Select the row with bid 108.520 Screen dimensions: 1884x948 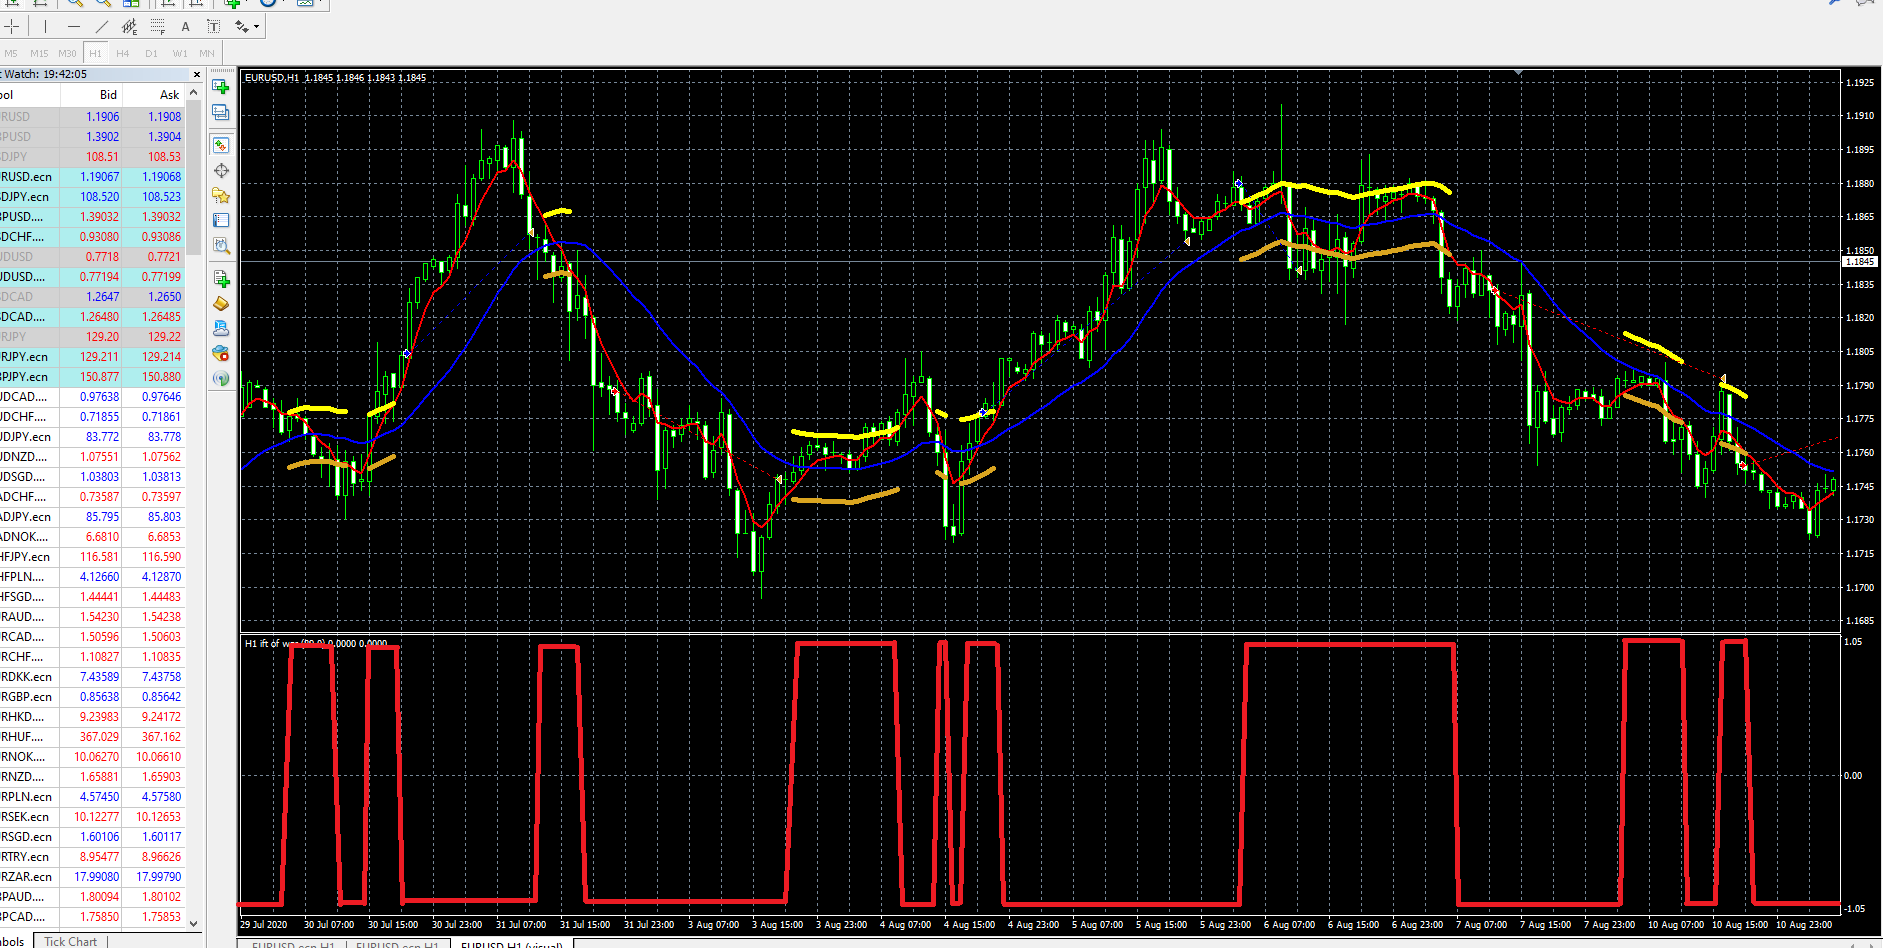(92, 197)
